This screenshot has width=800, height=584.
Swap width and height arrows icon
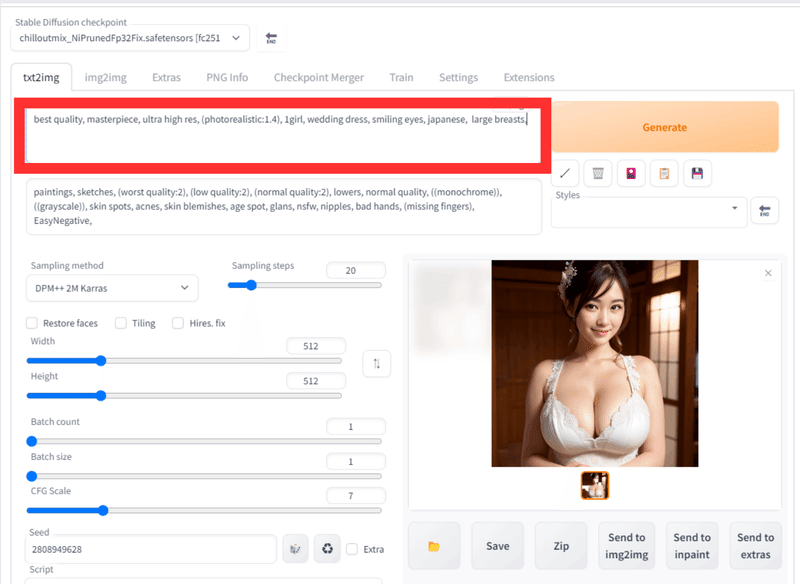377,364
